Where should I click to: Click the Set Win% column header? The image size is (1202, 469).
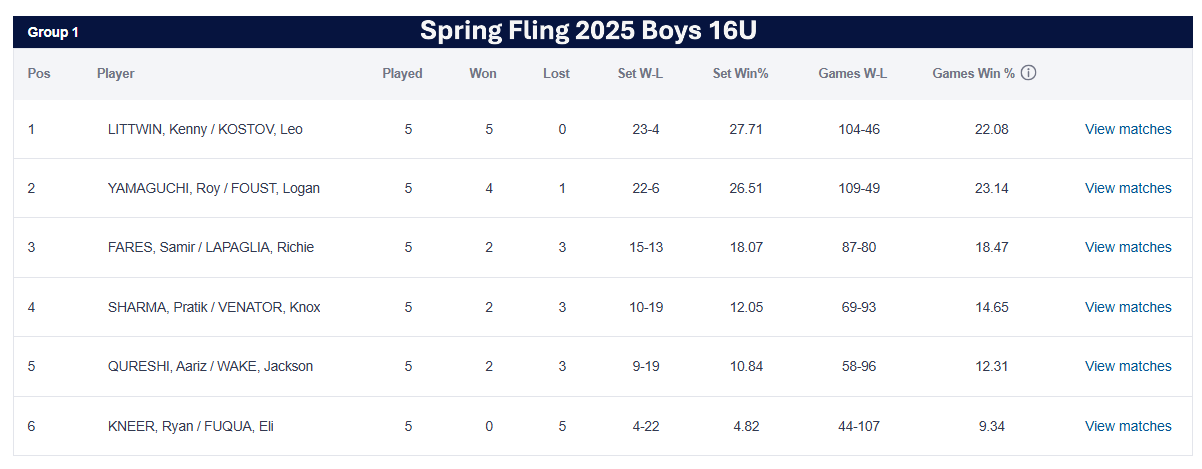pos(740,73)
